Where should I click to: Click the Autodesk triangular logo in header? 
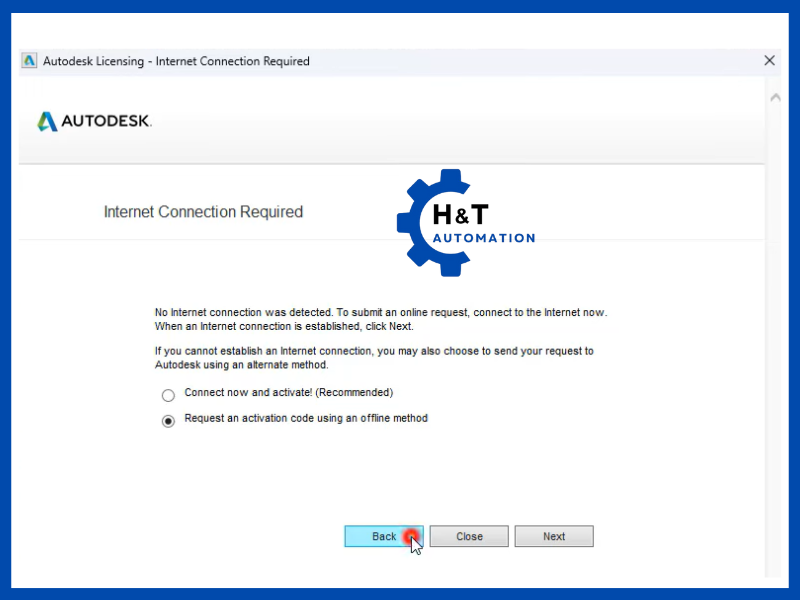click(47, 121)
